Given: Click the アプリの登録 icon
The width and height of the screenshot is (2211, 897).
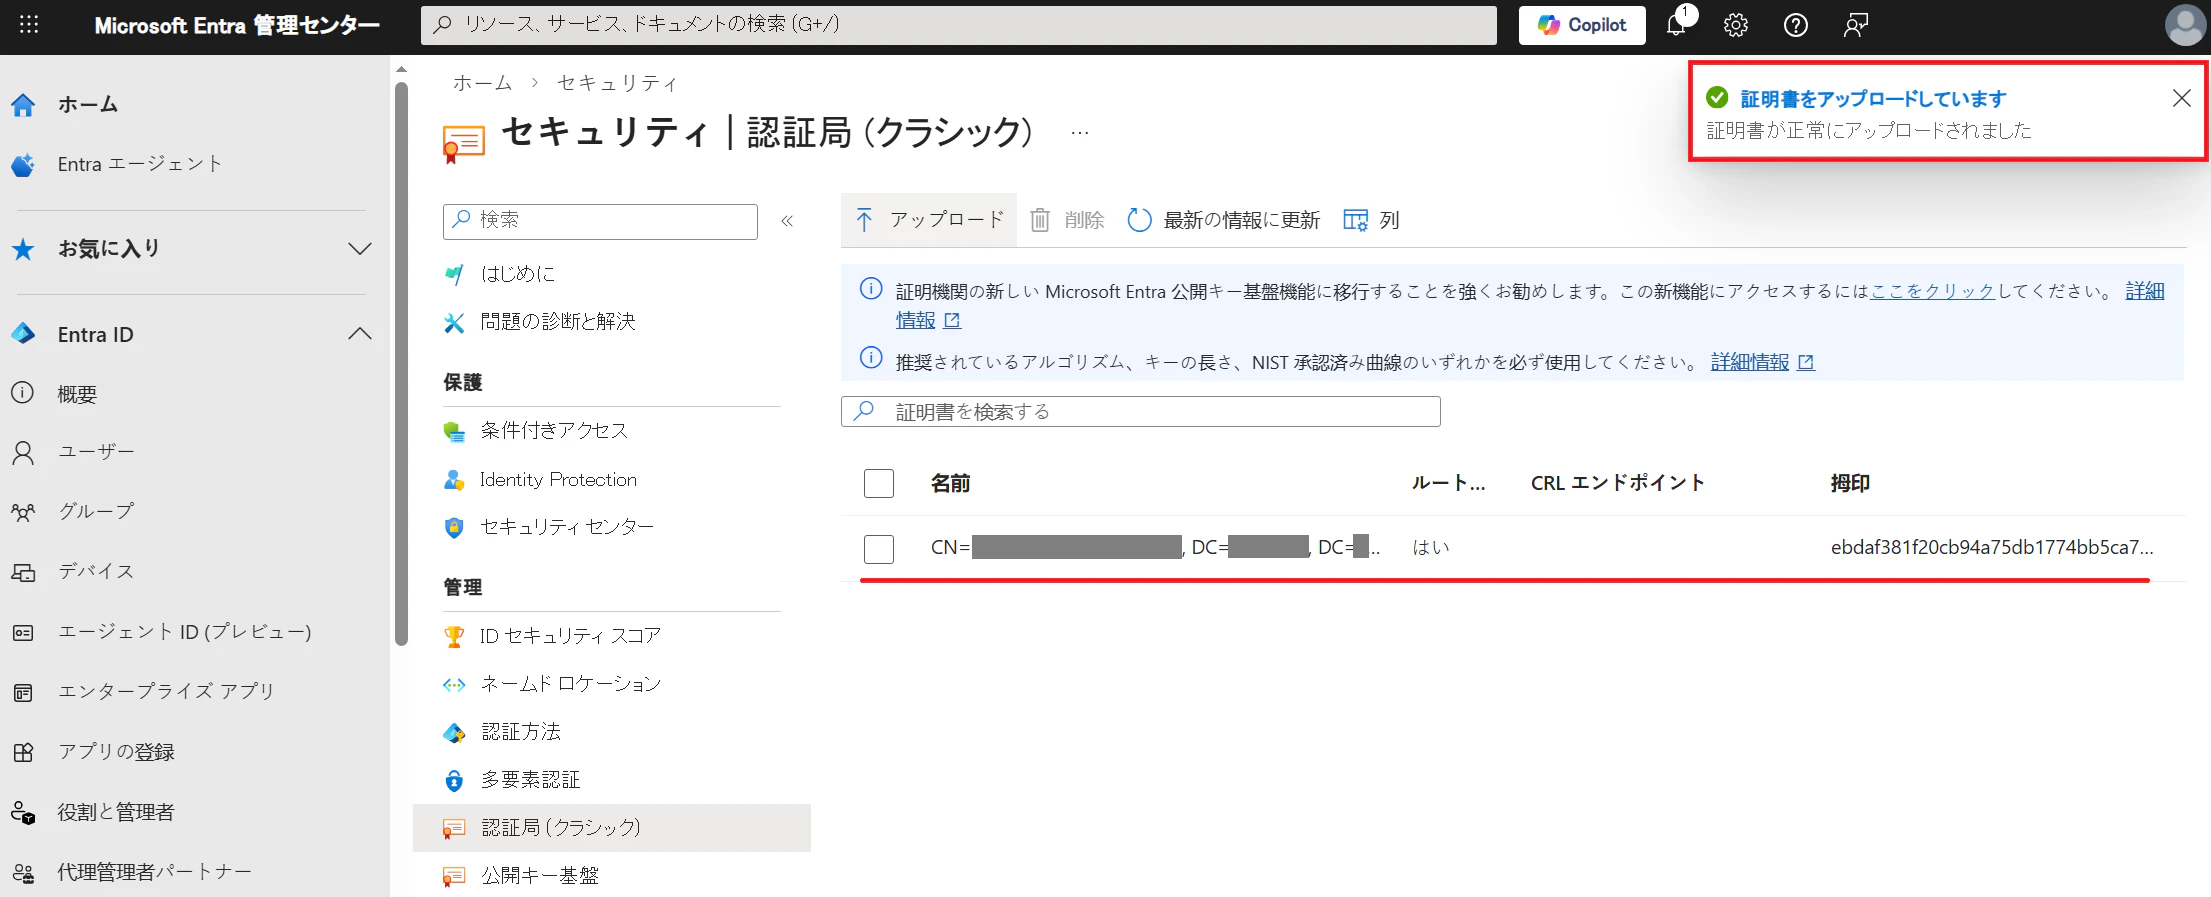Looking at the screenshot, I should [23, 752].
